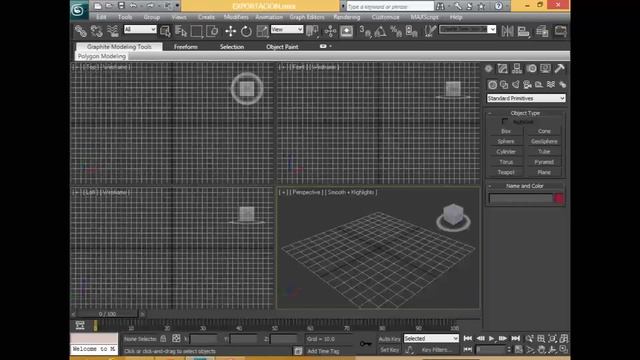Viewport: 640px width, 360px height.
Task: Open the named selection sets dropdown
Action: 467,29
